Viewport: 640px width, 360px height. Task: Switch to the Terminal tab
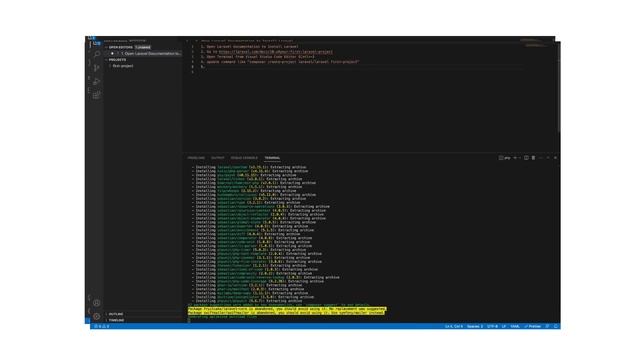coord(272,158)
